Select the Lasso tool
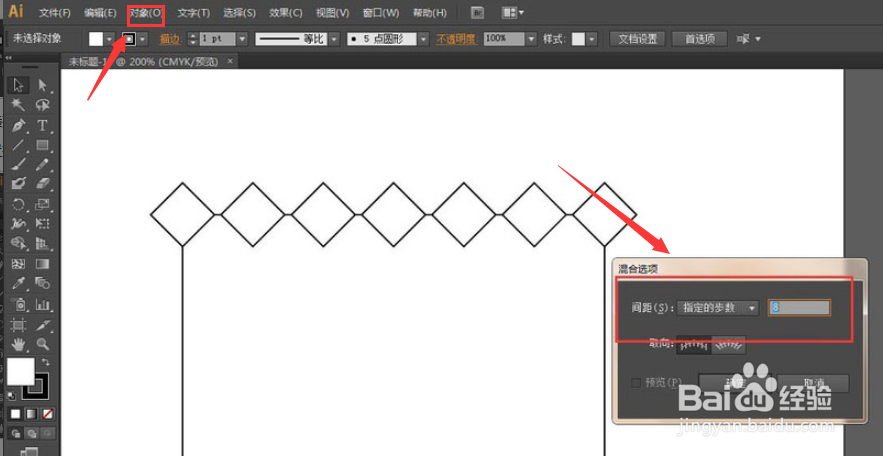Screen dimensions: 883x456 (43, 105)
